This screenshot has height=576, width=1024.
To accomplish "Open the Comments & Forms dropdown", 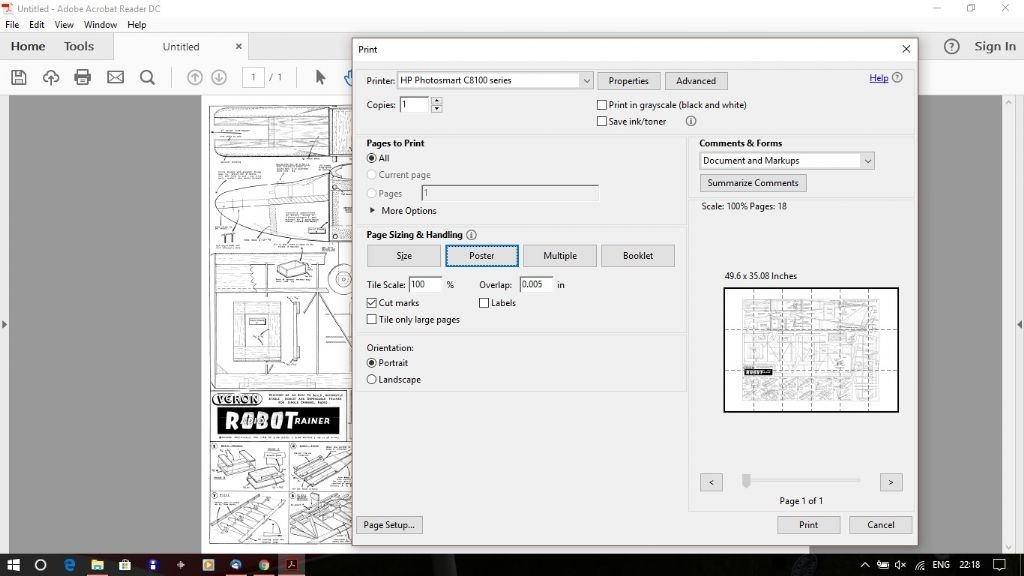I will (868, 160).
